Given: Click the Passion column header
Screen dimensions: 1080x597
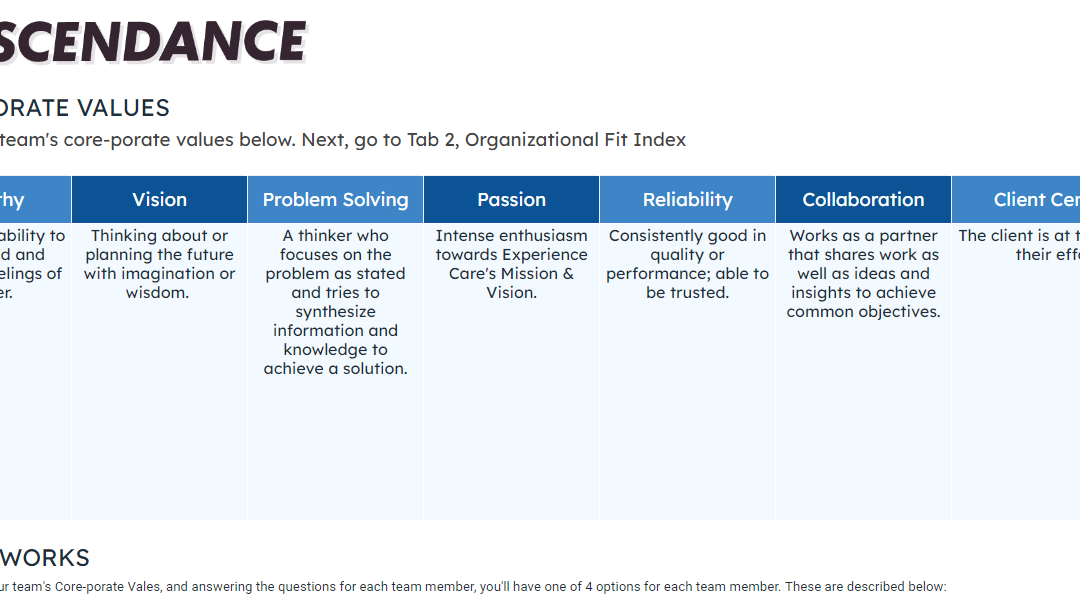Looking at the screenshot, I should (x=511, y=200).
